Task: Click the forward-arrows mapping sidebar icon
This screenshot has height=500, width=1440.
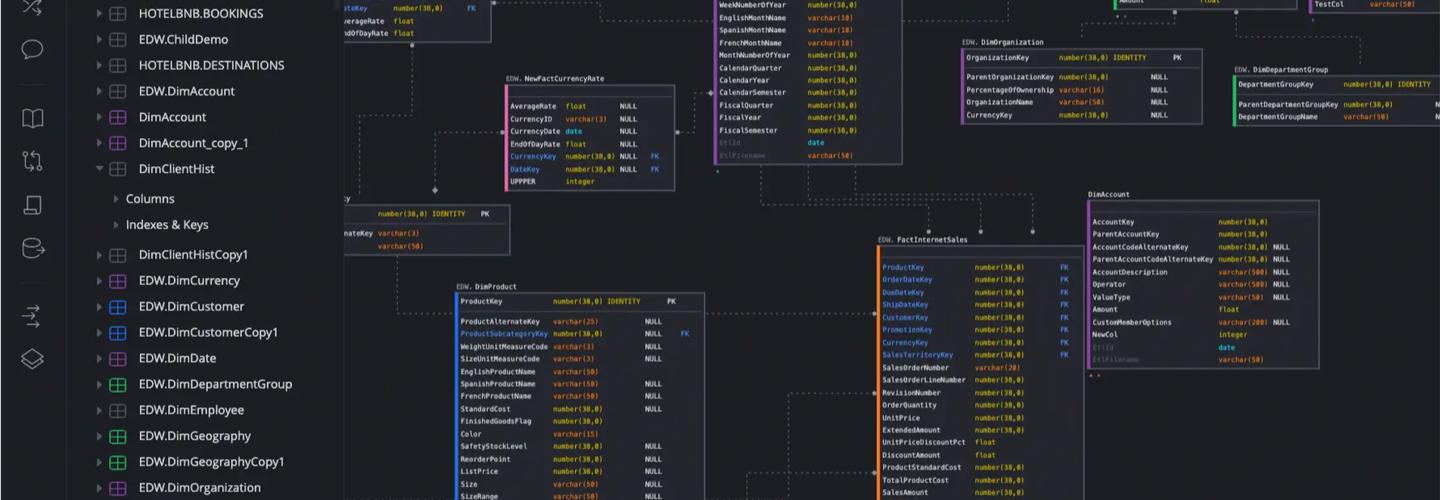Action: click(32, 316)
